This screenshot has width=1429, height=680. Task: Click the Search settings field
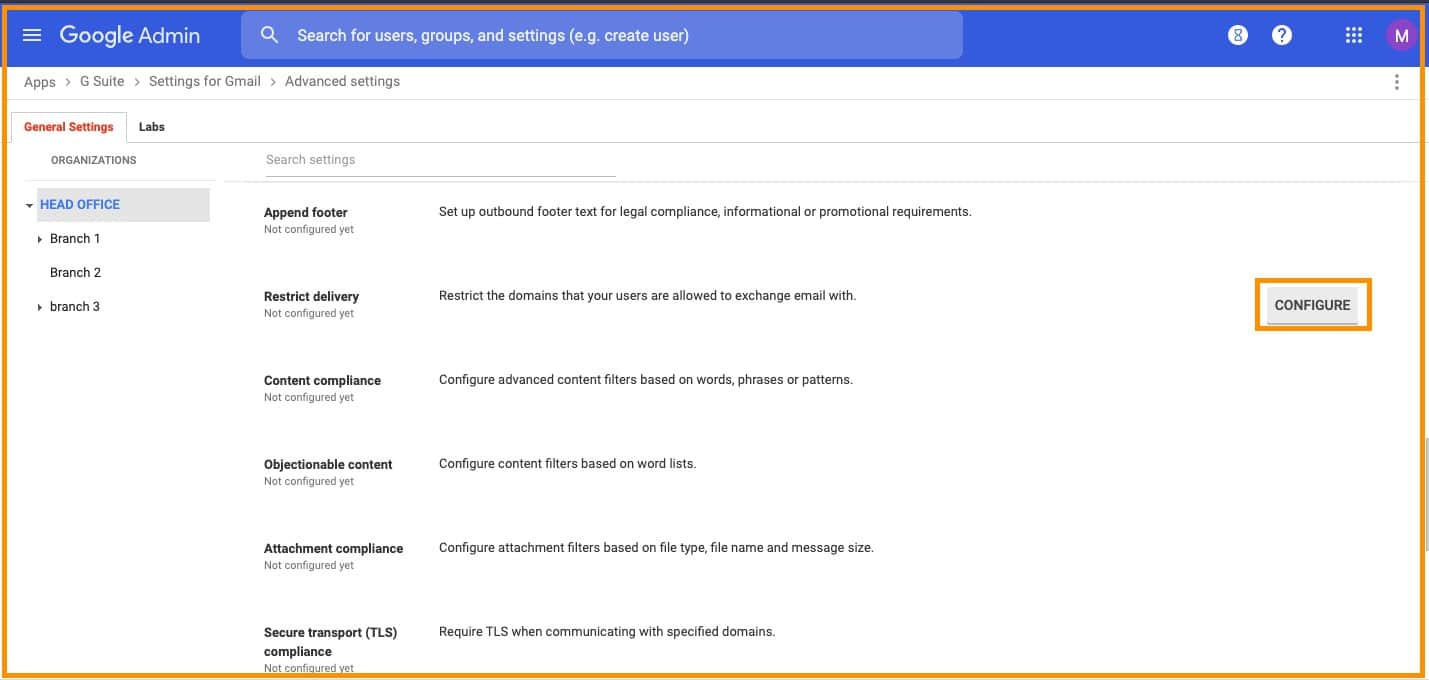[x=440, y=160]
